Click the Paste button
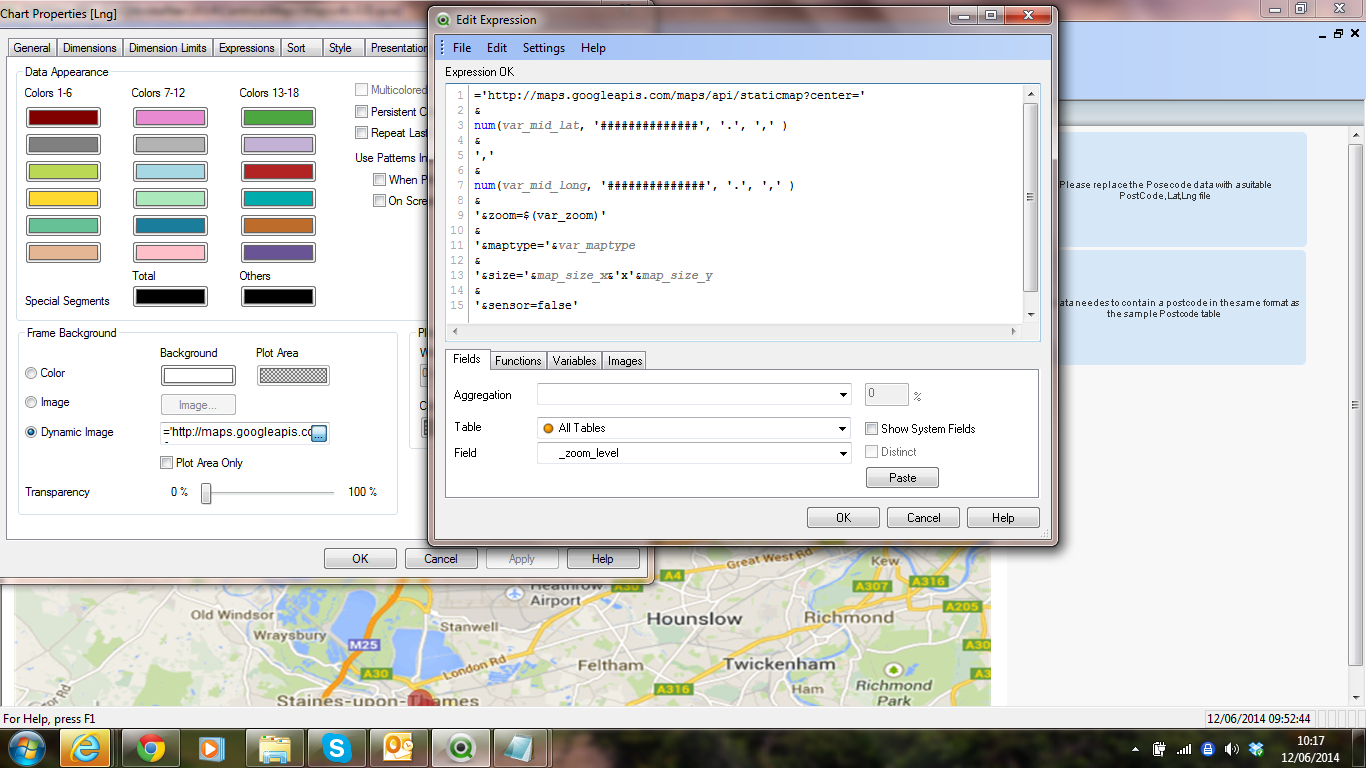 point(902,478)
